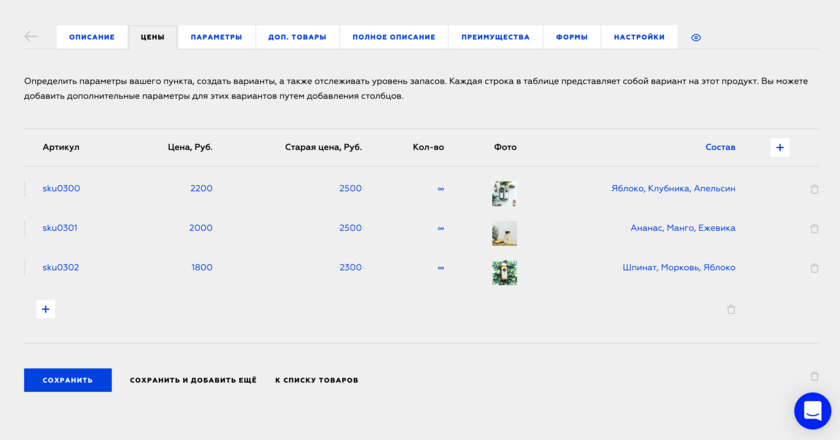
Task: Add a new variant row with plus
Action: click(46, 309)
